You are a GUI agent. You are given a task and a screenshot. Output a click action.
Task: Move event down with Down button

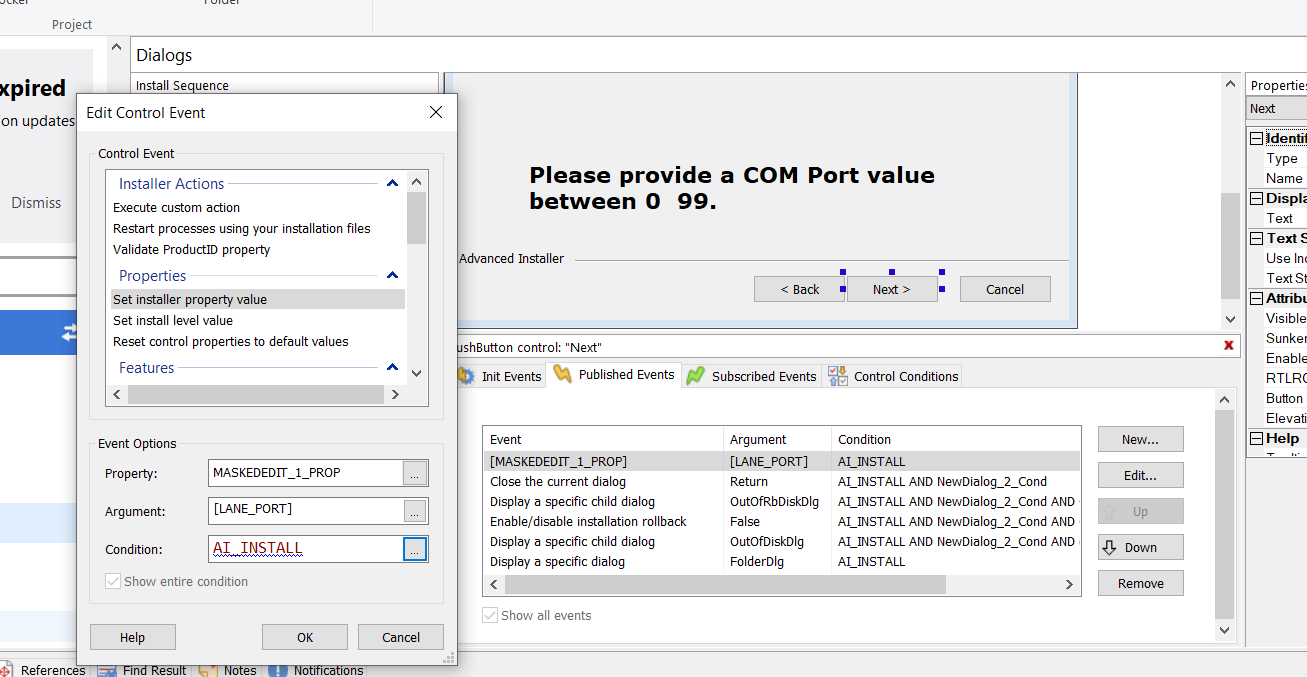click(1140, 547)
